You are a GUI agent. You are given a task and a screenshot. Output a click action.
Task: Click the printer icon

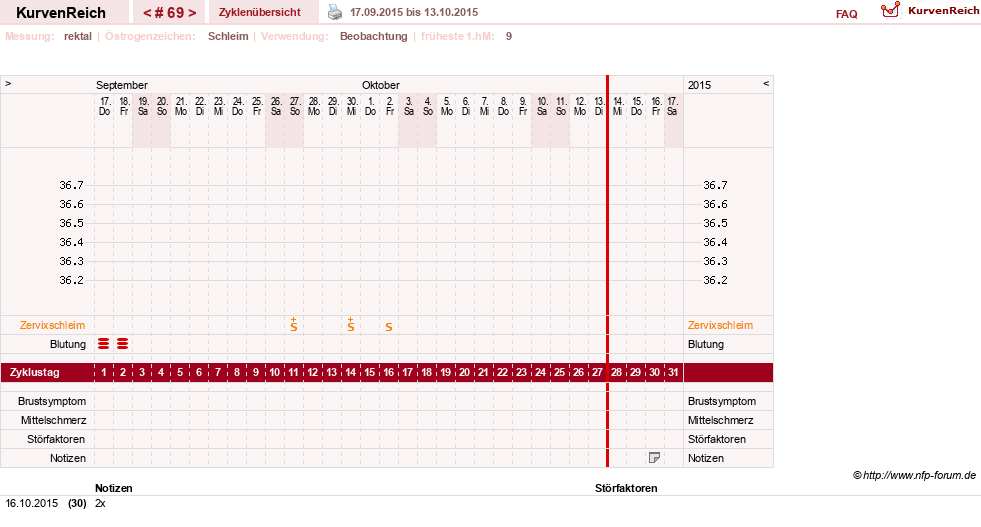[335, 13]
